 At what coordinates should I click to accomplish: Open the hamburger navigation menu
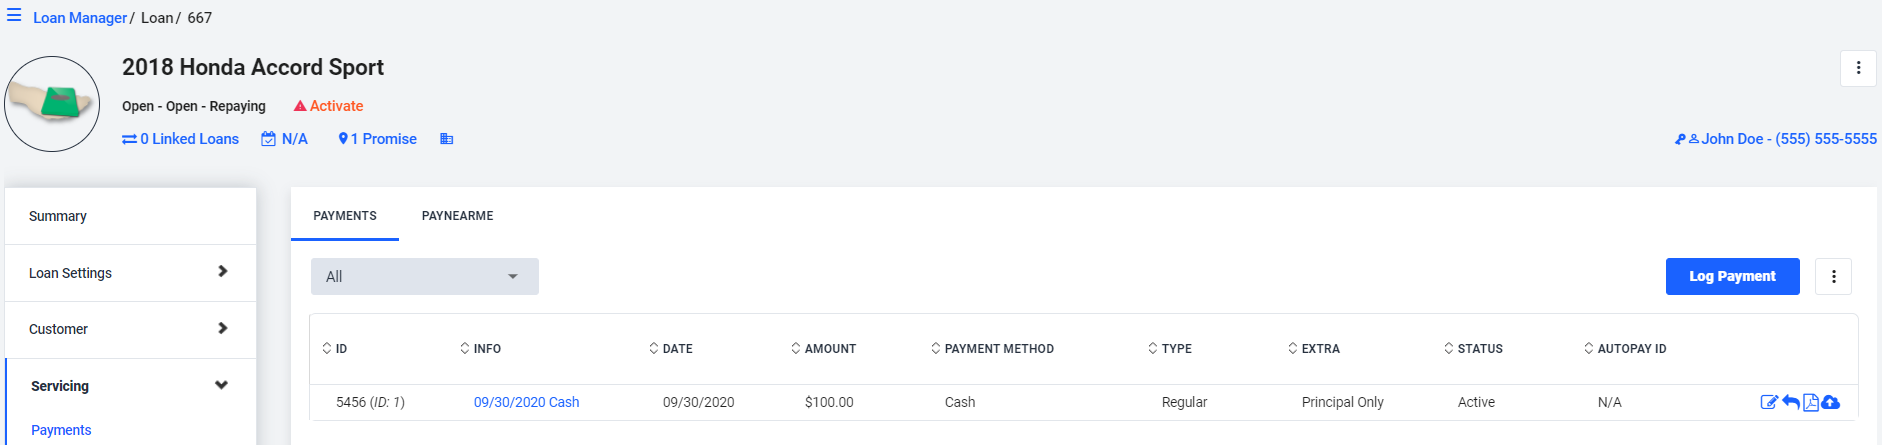point(14,16)
